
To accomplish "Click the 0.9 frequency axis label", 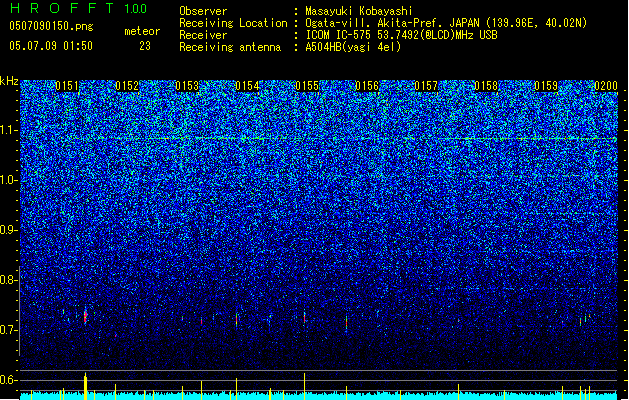I will tap(8, 230).
